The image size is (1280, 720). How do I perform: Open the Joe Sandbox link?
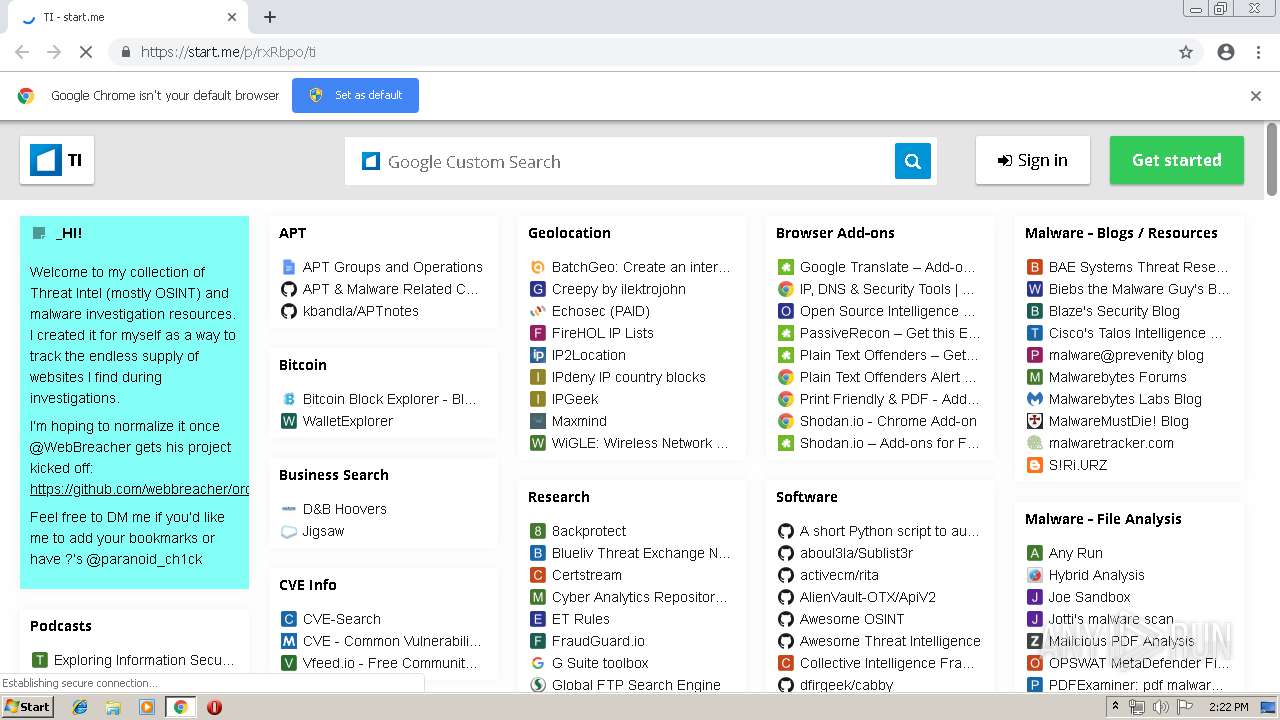pyautogui.click(x=1089, y=597)
